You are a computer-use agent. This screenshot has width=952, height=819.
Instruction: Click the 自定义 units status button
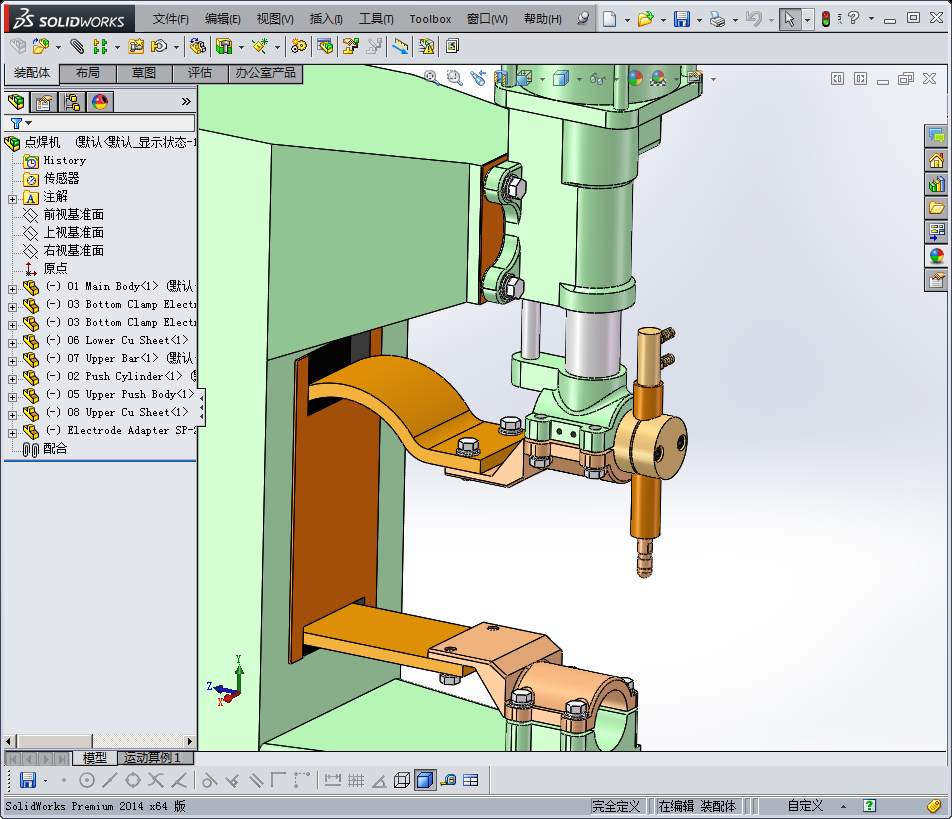tap(805, 806)
